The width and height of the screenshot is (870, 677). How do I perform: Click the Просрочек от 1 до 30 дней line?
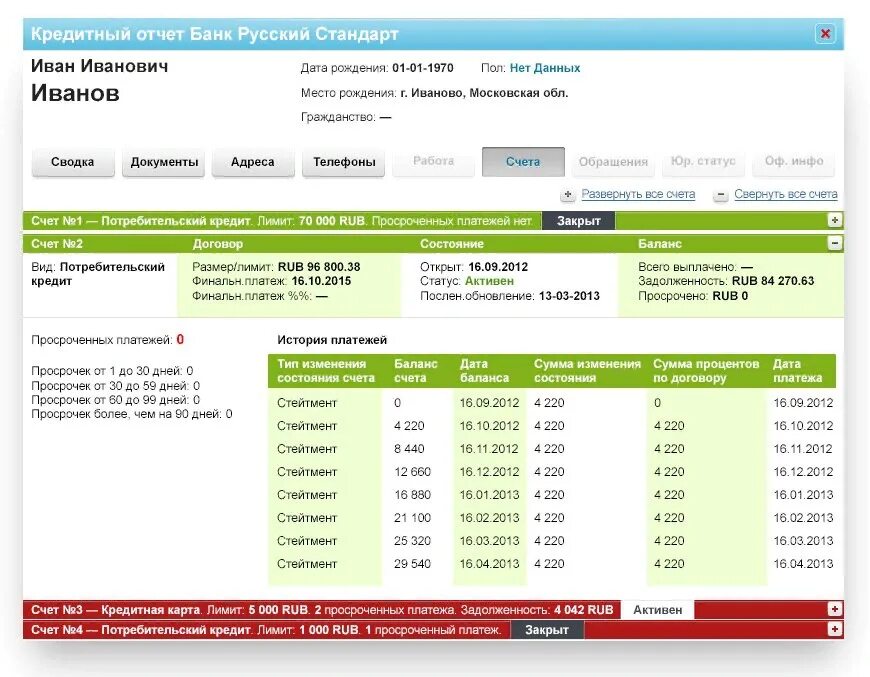click(x=112, y=371)
